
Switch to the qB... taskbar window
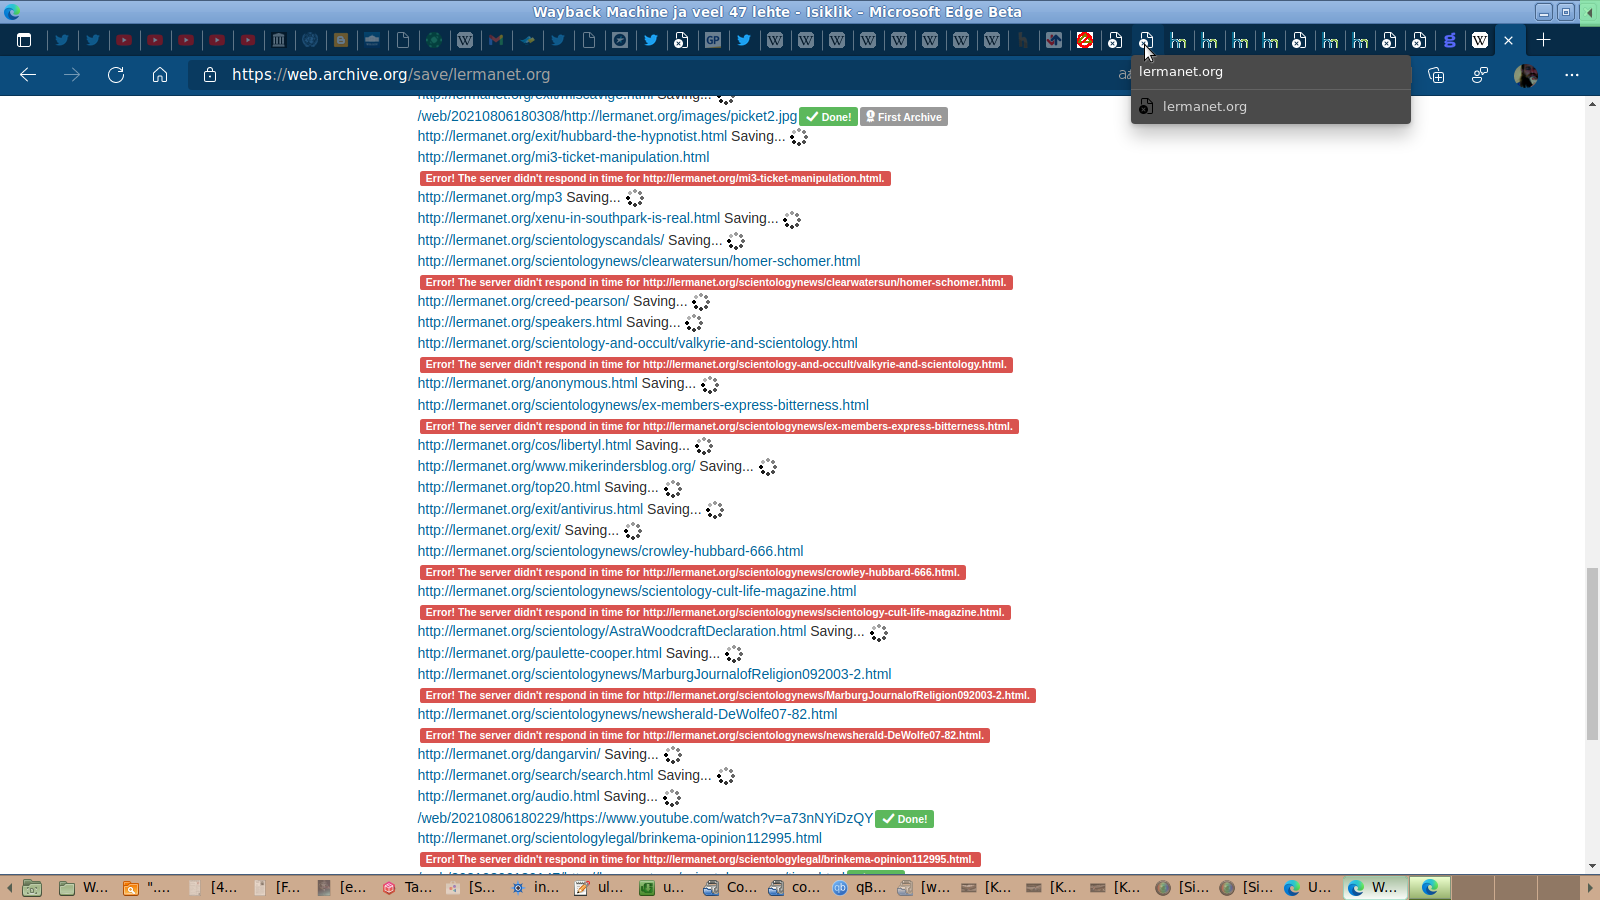coord(860,888)
